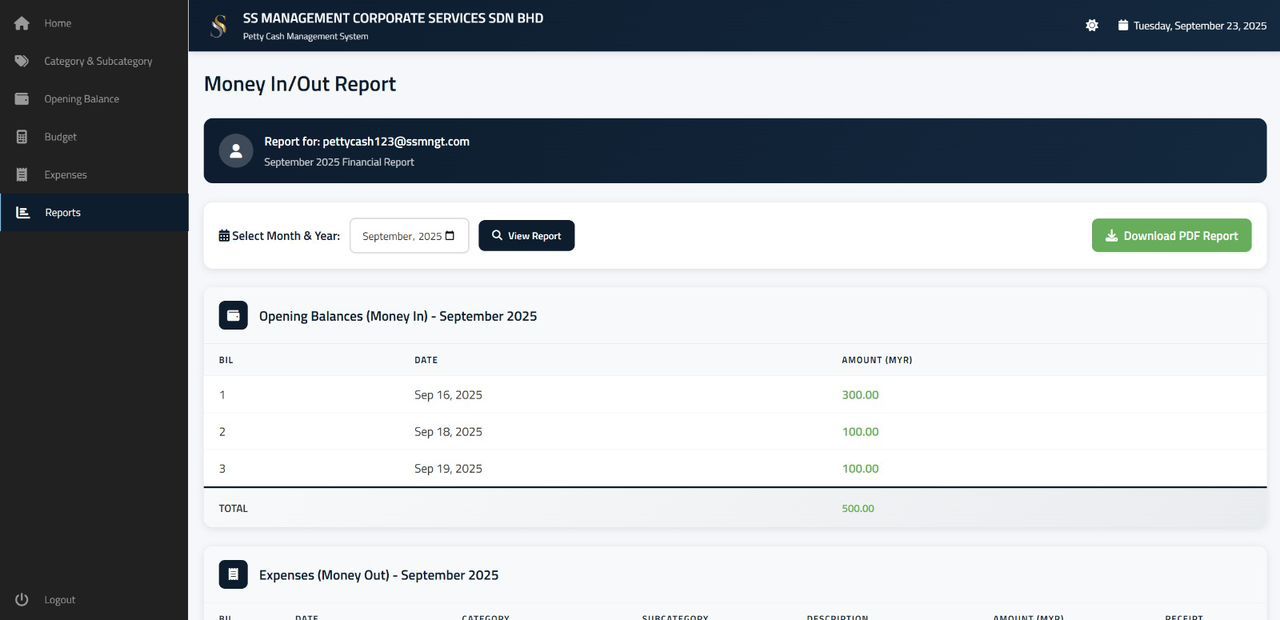
Task: Click the receipt icon beside Expenses (Money Out)
Action: 233,575
